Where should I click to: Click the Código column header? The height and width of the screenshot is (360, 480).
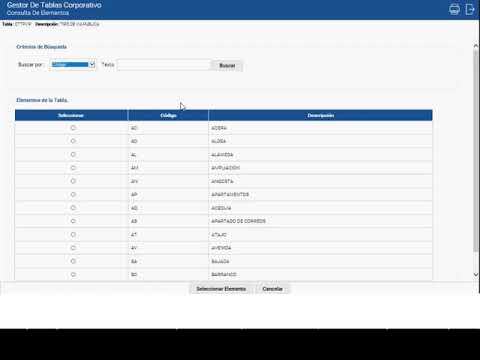point(168,115)
